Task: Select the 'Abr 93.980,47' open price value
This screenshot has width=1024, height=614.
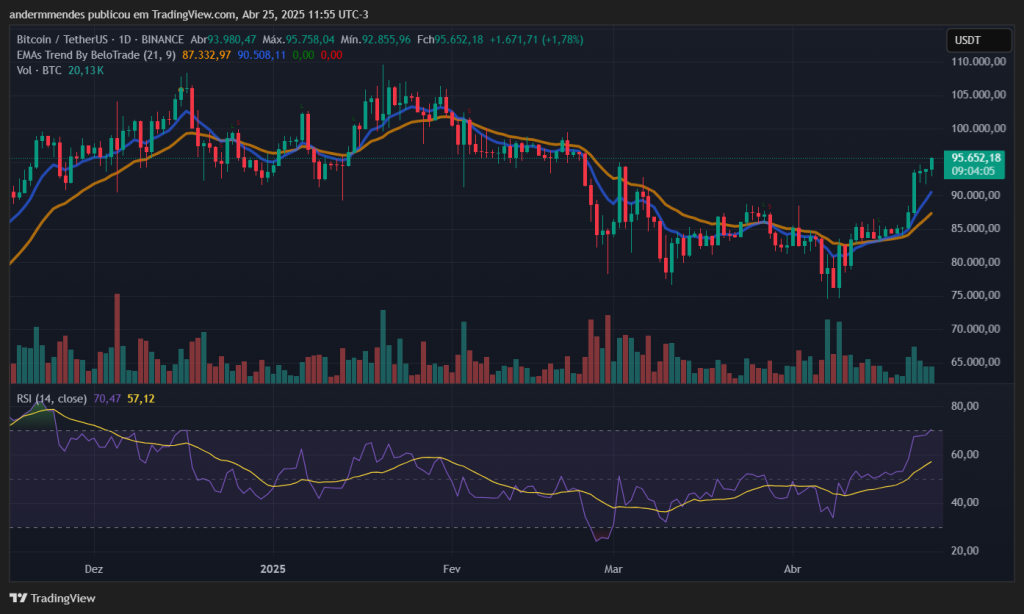Action: point(223,40)
